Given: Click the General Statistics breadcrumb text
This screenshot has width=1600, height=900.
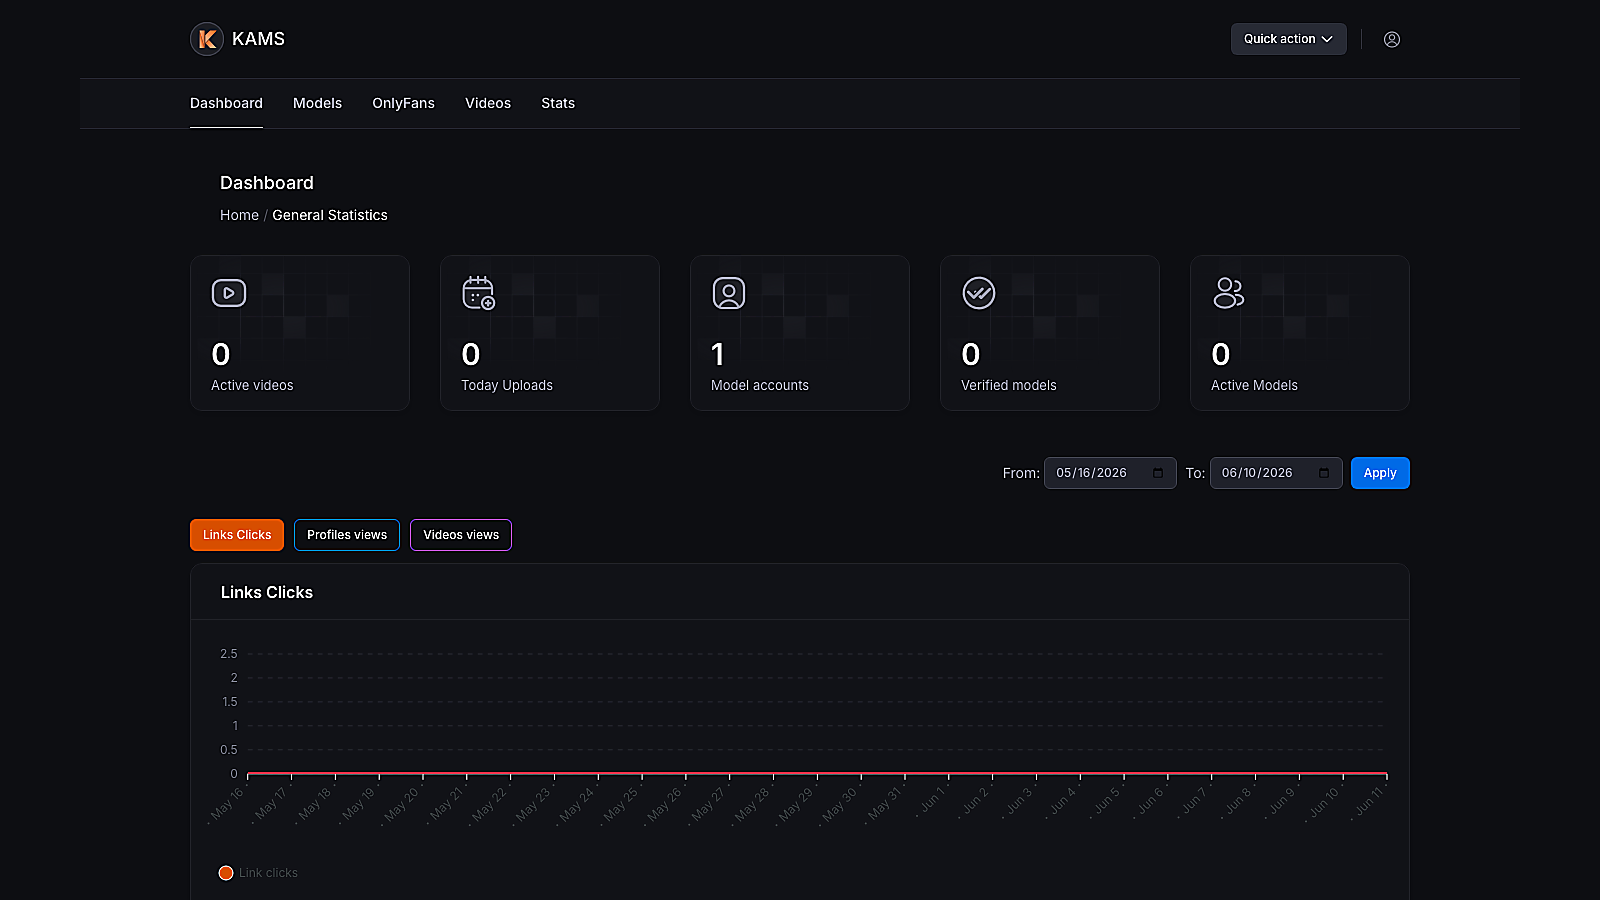Looking at the screenshot, I should pyautogui.click(x=330, y=215).
